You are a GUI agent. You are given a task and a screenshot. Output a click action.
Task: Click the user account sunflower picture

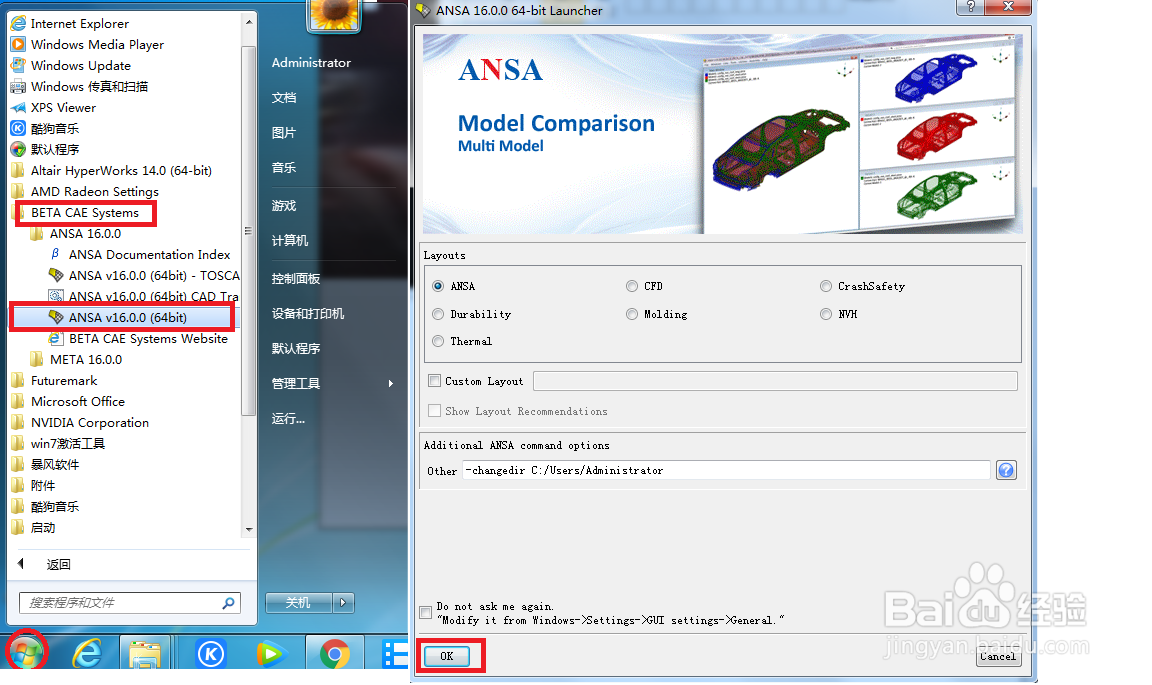click(x=334, y=15)
